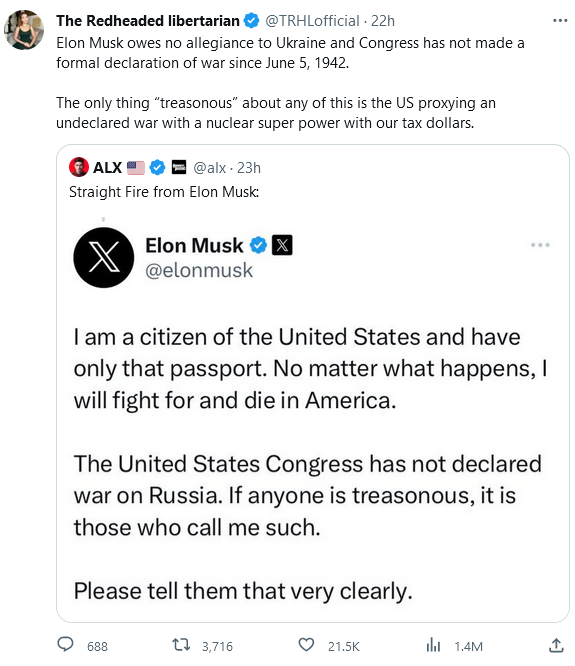Image resolution: width=575 pixels, height=666 pixels.
Task: Open the 22h timestamp link
Action: coord(383,20)
